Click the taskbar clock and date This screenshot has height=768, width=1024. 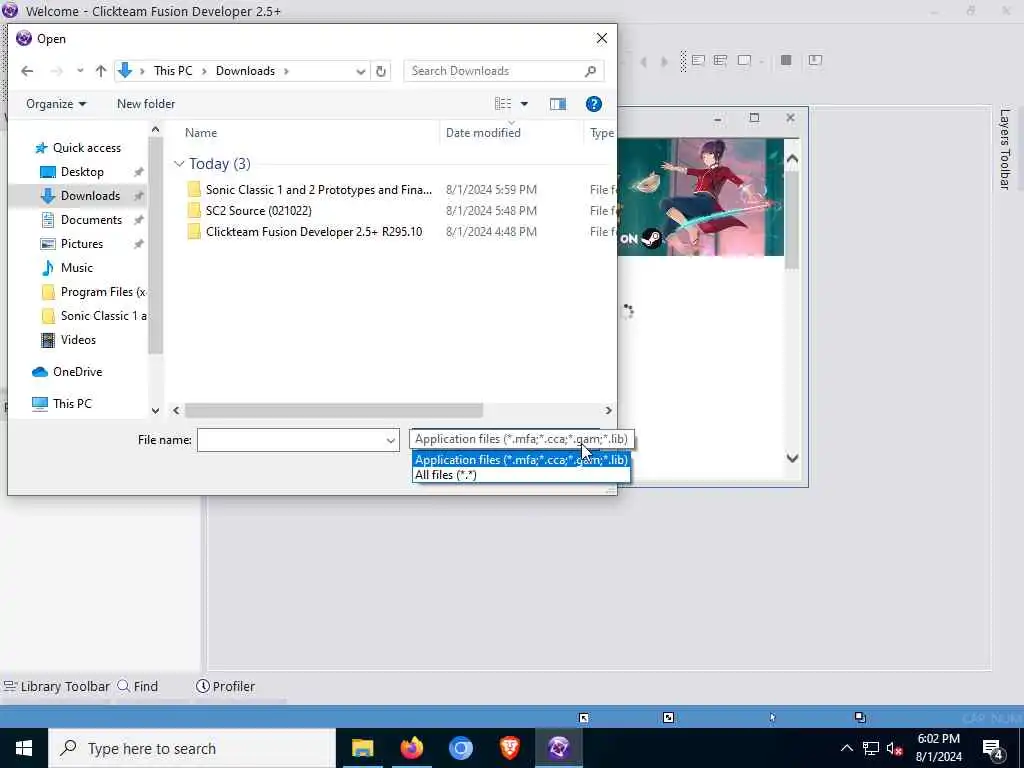[938, 748]
